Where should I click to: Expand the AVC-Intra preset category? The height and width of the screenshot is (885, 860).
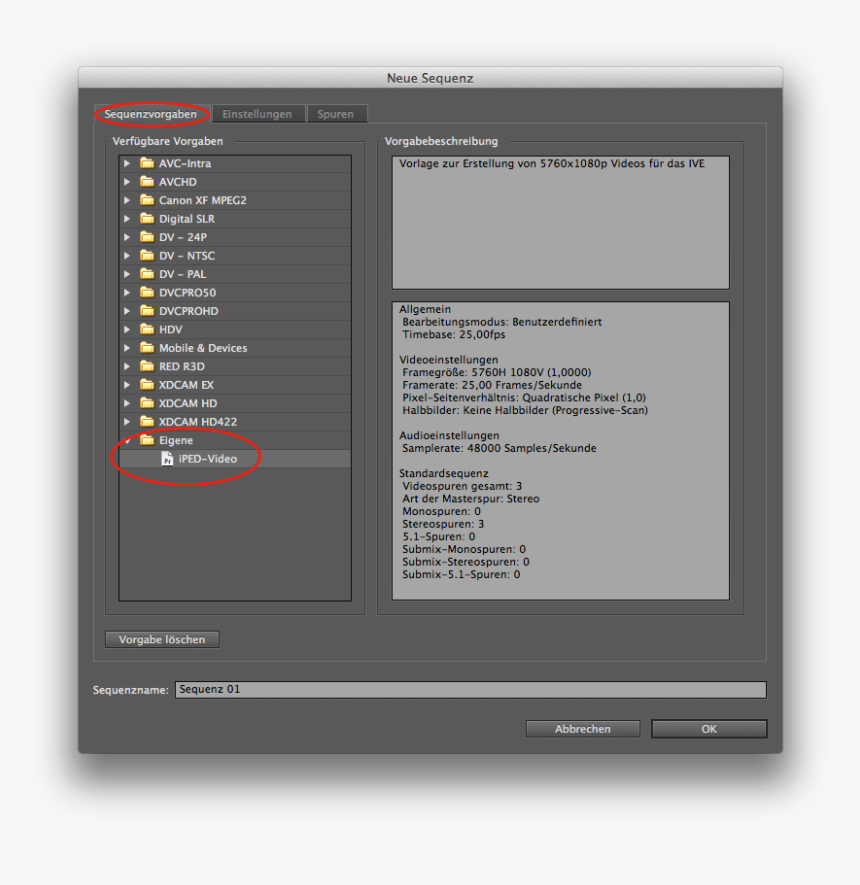tap(127, 163)
